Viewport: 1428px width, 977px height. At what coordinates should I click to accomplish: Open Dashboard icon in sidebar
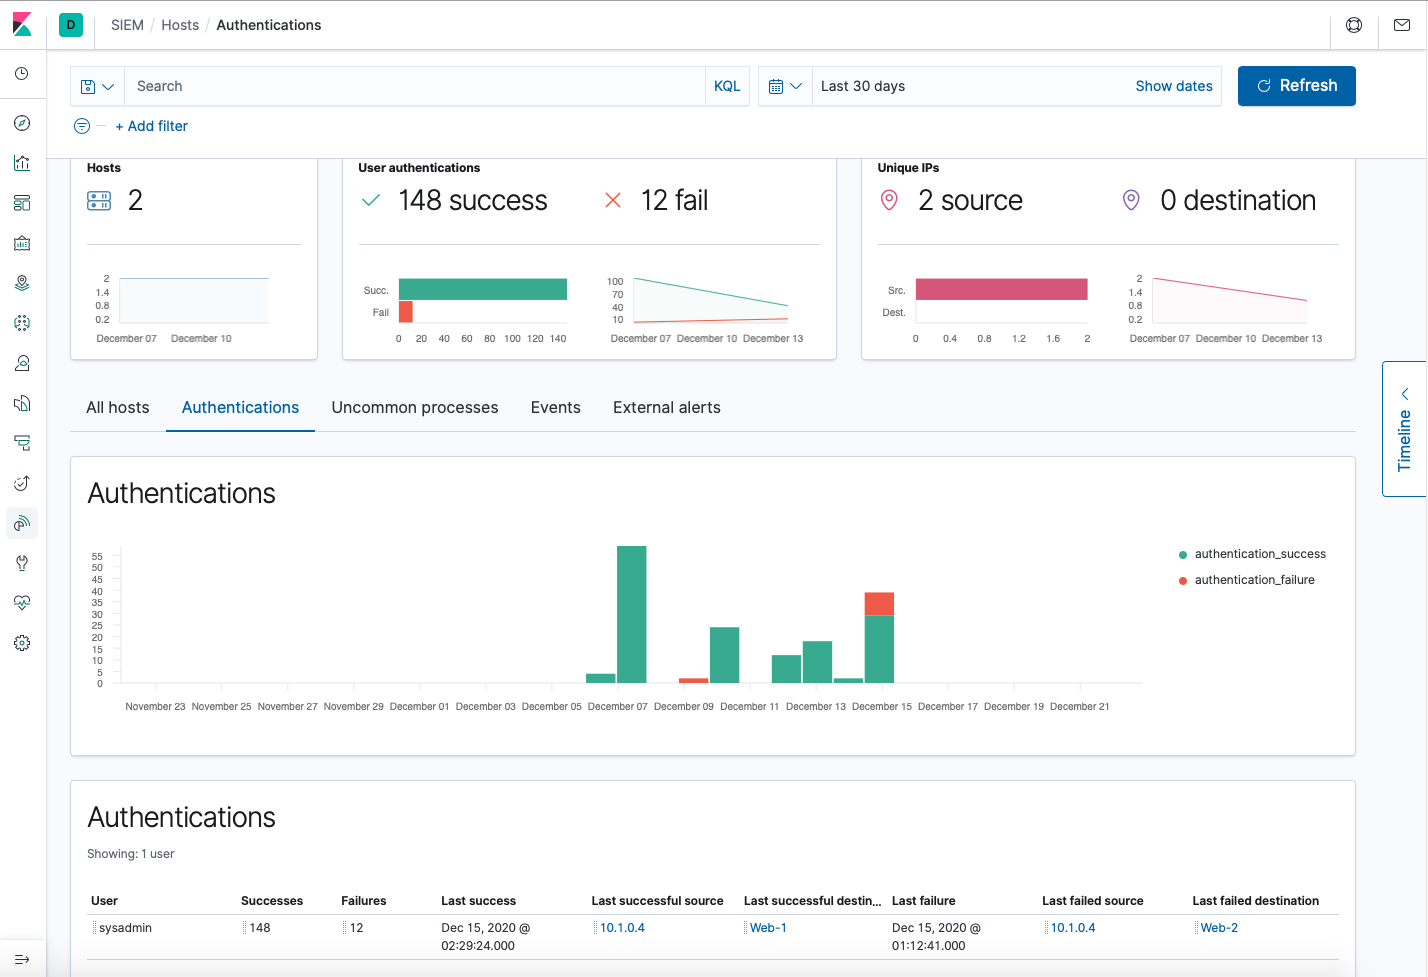pyautogui.click(x=22, y=203)
